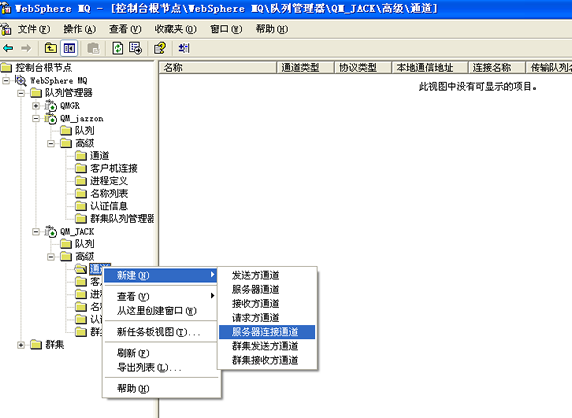Select 导出列表(L)... in context menu
The height and width of the screenshot is (418, 572).
(x=161, y=367)
